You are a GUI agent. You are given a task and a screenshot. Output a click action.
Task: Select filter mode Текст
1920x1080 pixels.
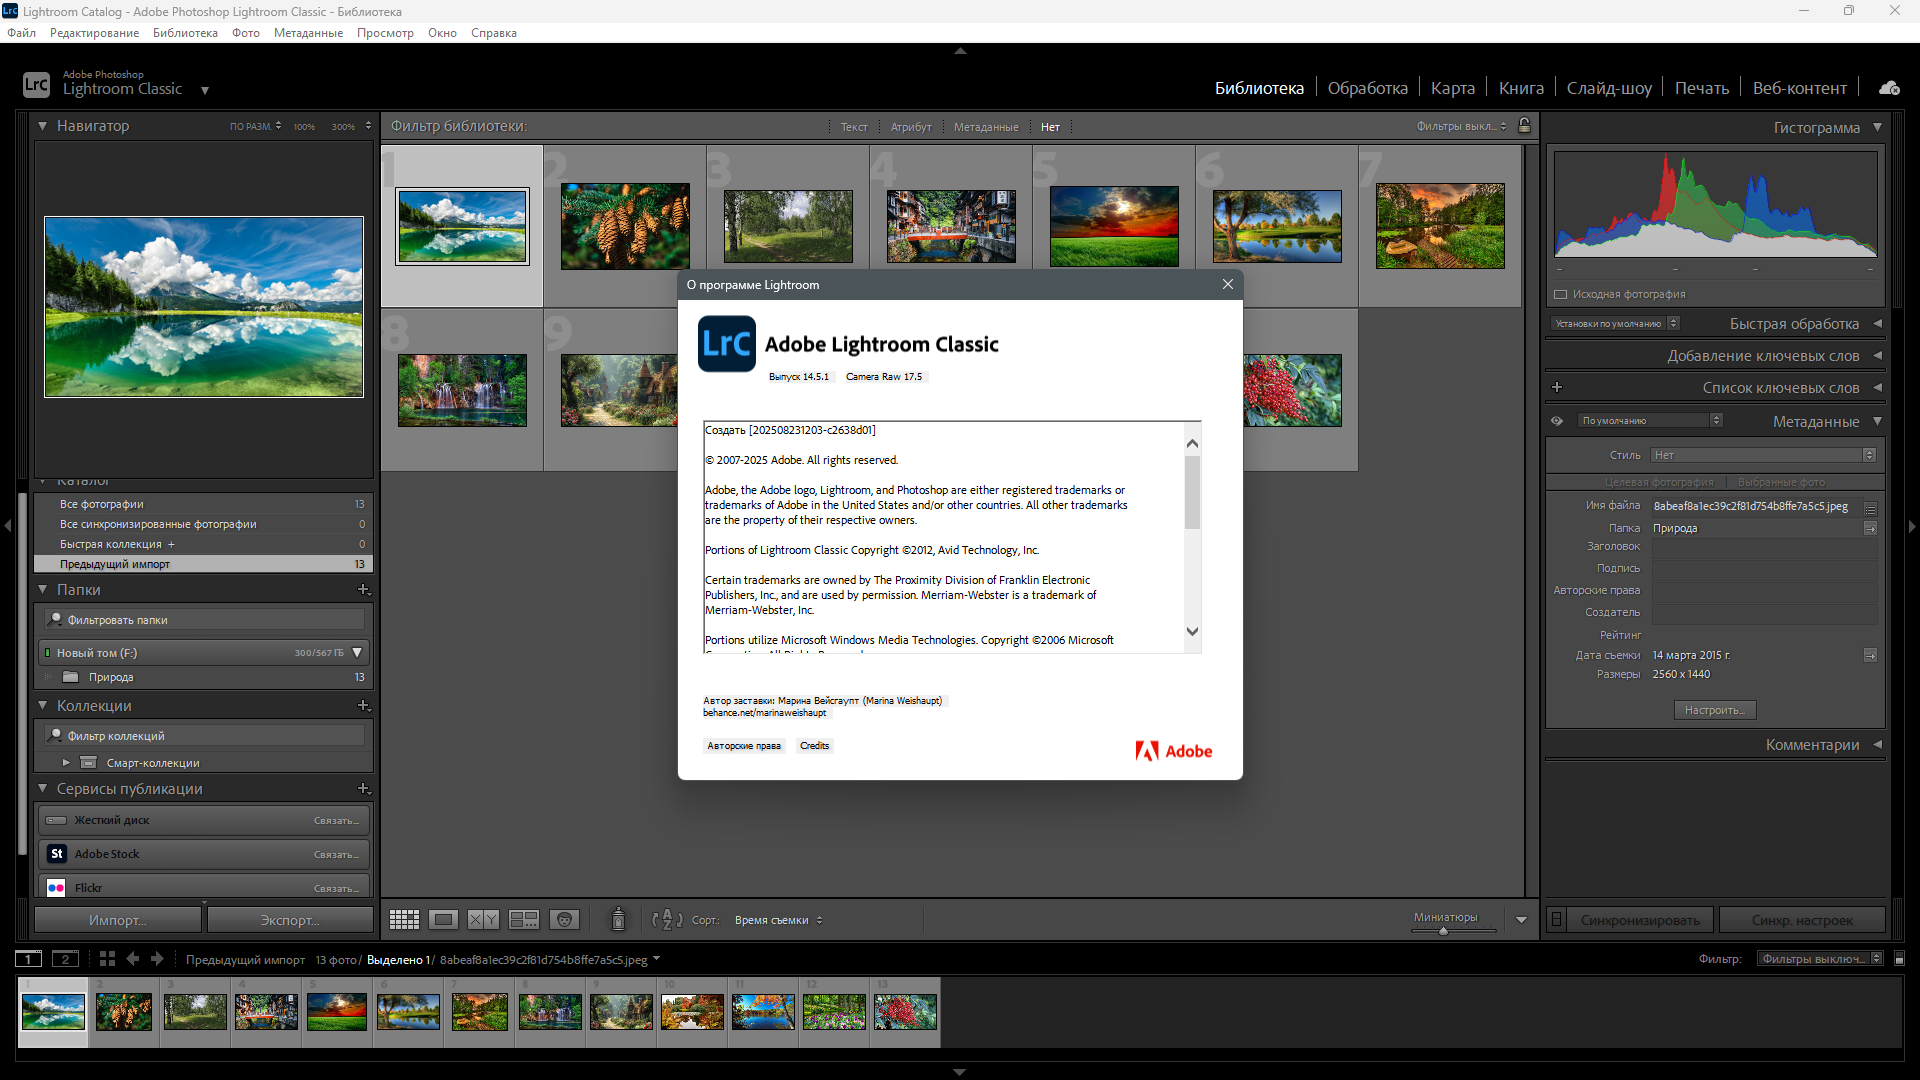(854, 127)
